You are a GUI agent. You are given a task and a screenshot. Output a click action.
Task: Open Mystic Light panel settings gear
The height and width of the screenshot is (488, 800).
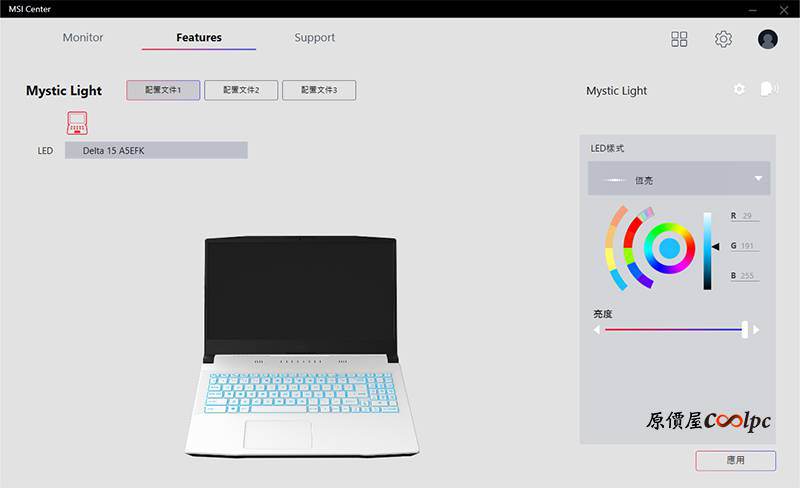point(739,89)
